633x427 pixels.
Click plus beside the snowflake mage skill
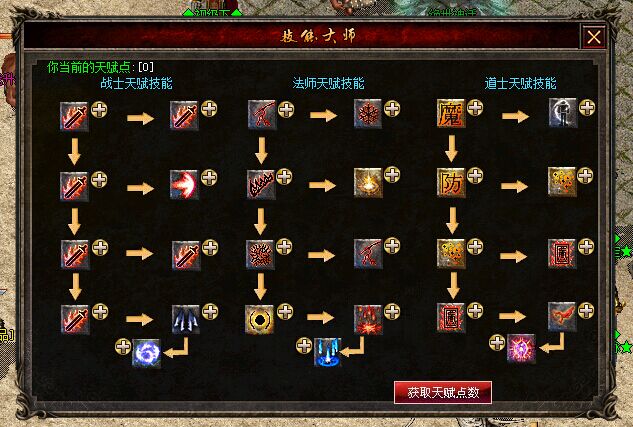(392, 109)
